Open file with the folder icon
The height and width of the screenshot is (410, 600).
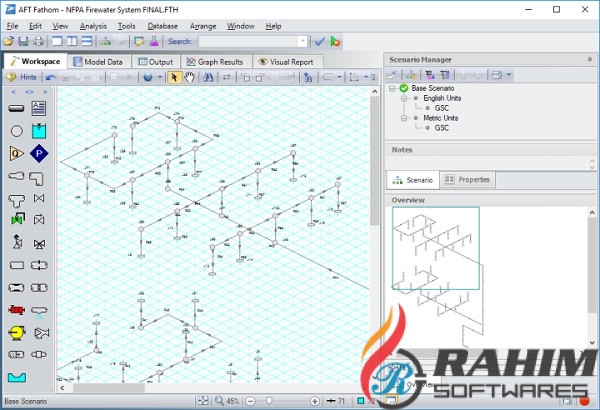point(9,41)
